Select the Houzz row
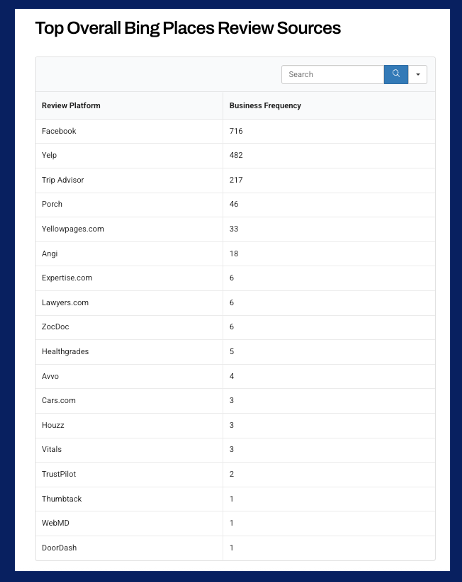Viewport: 462px width, 582px height. [235, 425]
